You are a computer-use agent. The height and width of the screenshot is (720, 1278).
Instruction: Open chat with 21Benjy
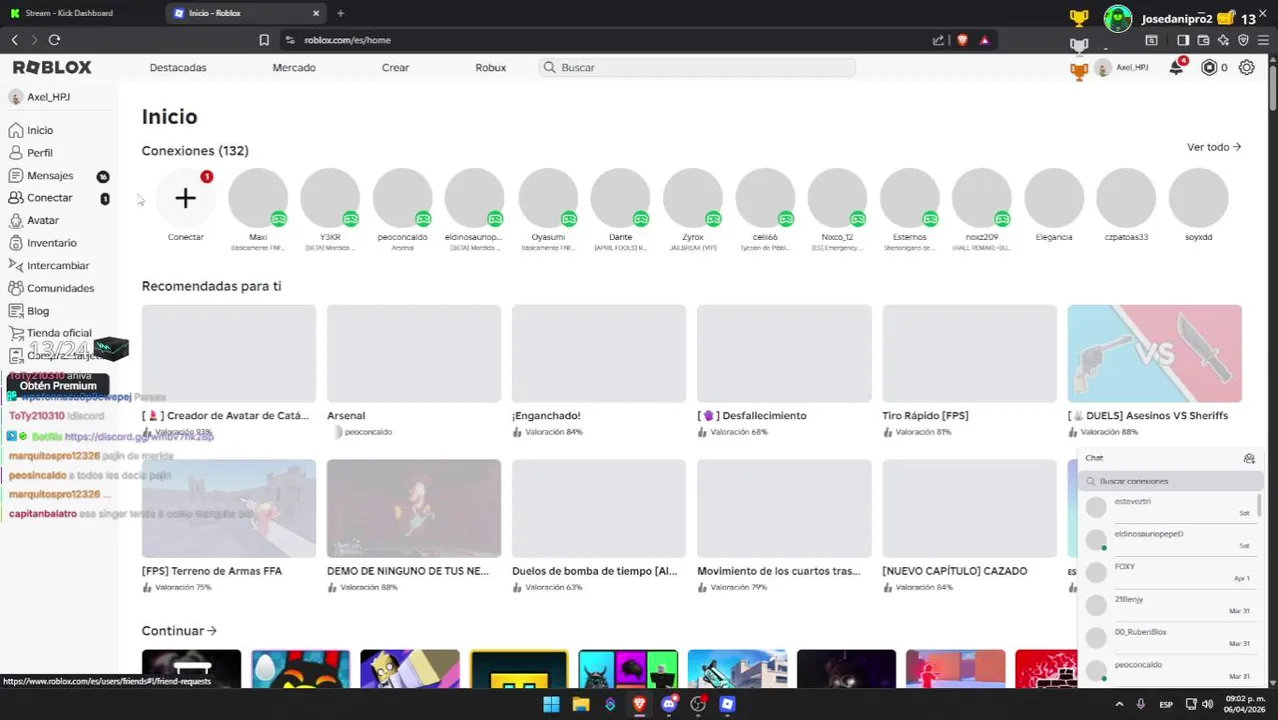tap(1171, 605)
